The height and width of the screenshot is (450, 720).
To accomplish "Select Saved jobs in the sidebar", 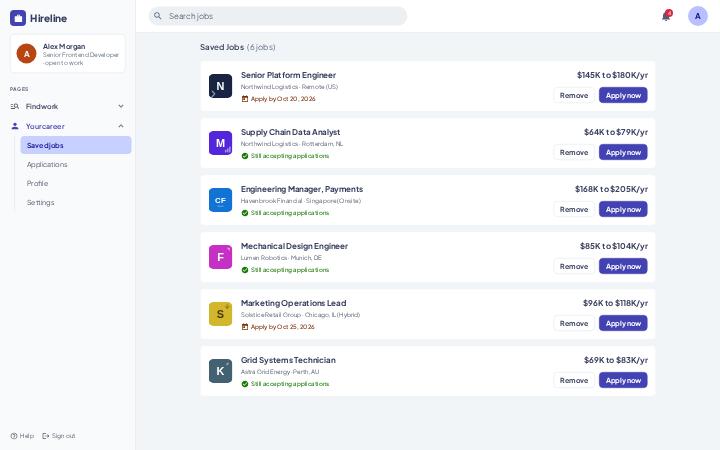I will 76,145.
